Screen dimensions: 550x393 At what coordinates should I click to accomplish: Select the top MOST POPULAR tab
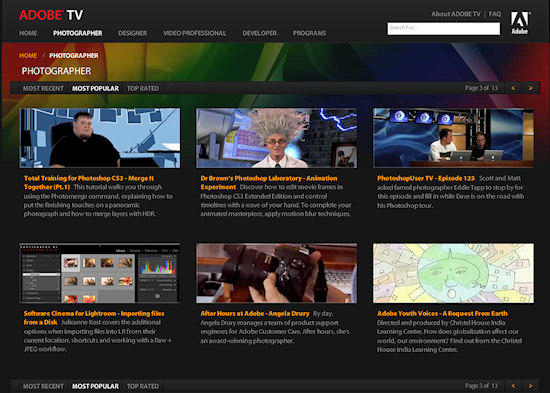95,88
